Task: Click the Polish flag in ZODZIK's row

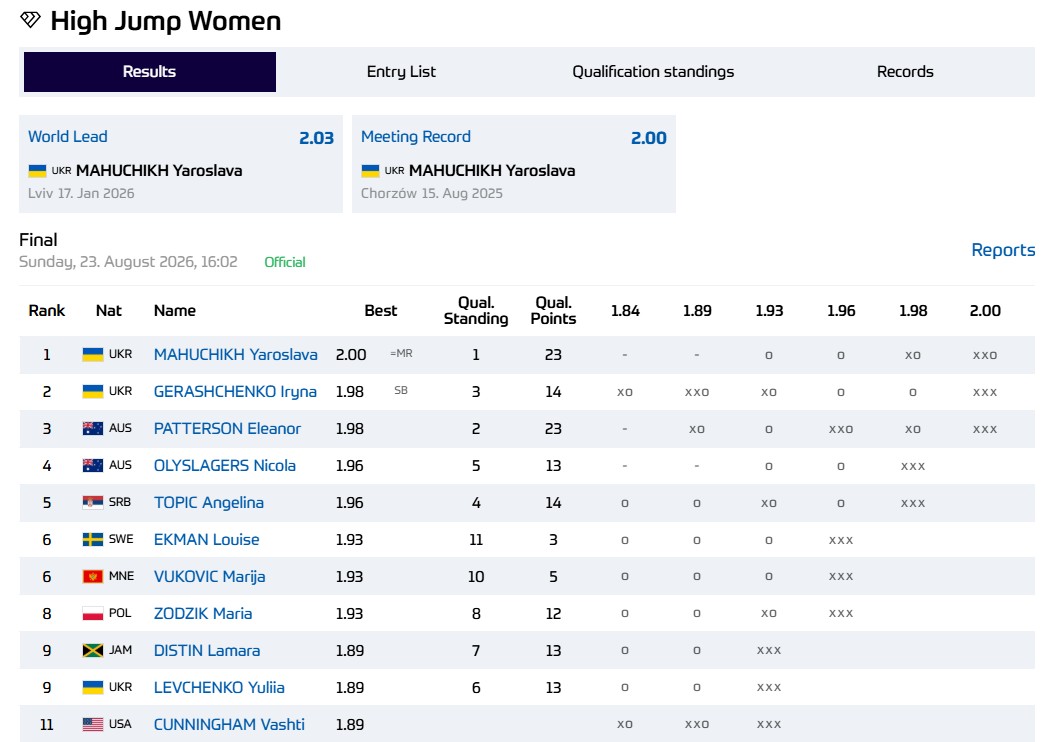Action: (93, 613)
